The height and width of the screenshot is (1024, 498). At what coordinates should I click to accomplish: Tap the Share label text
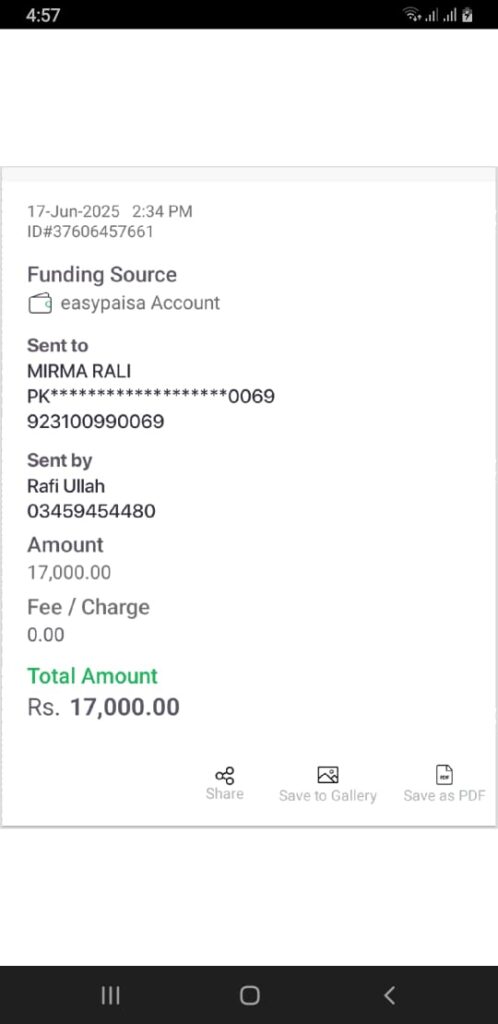click(225, 793)
